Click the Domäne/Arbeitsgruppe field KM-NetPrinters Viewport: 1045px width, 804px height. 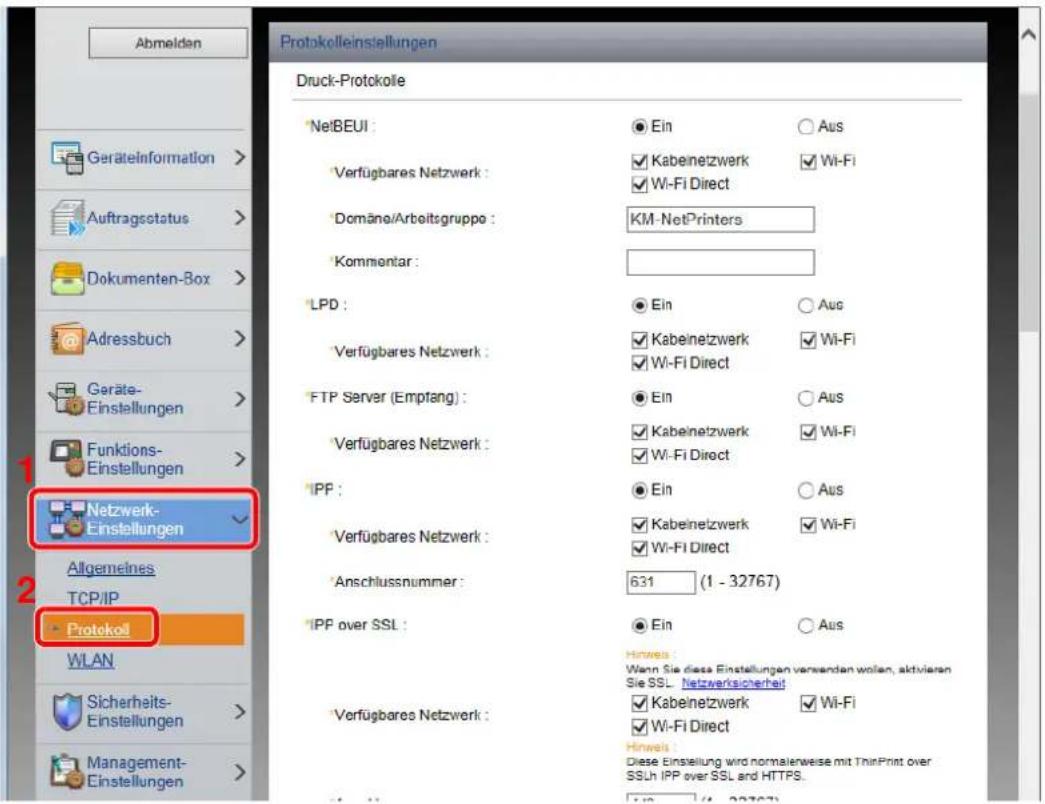pos(720,219)
